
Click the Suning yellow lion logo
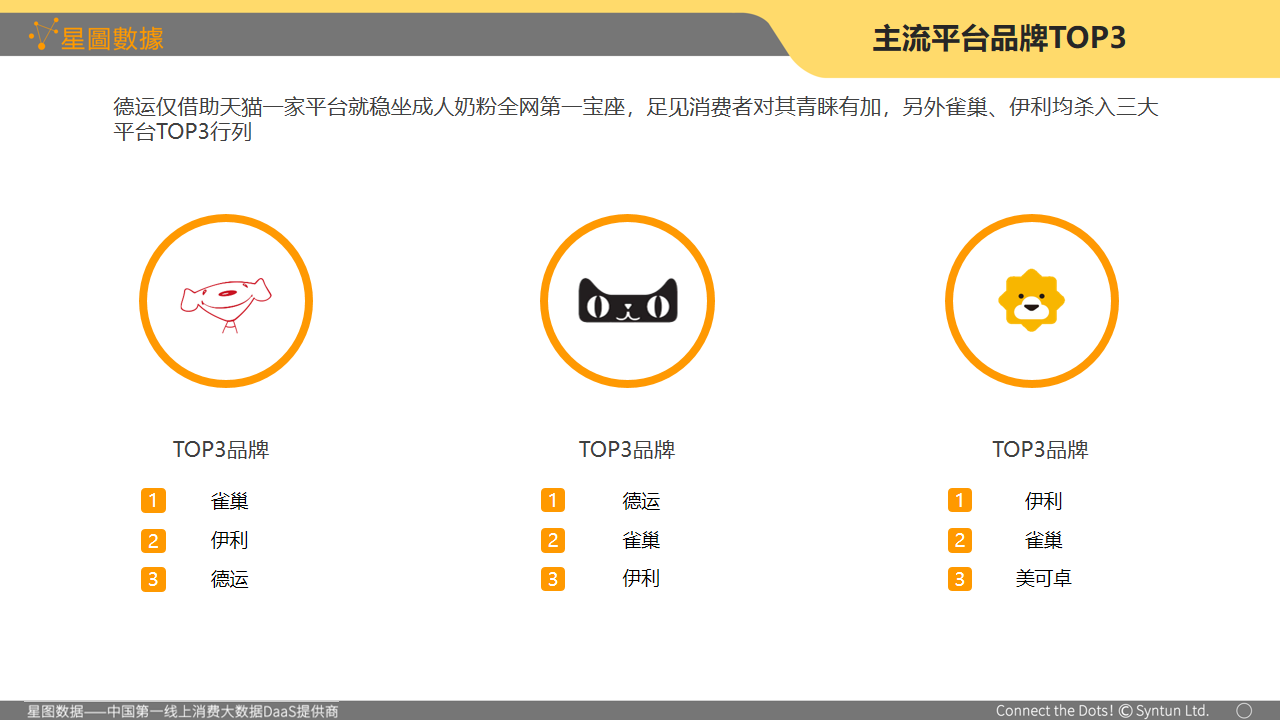tap(1031, 300)
